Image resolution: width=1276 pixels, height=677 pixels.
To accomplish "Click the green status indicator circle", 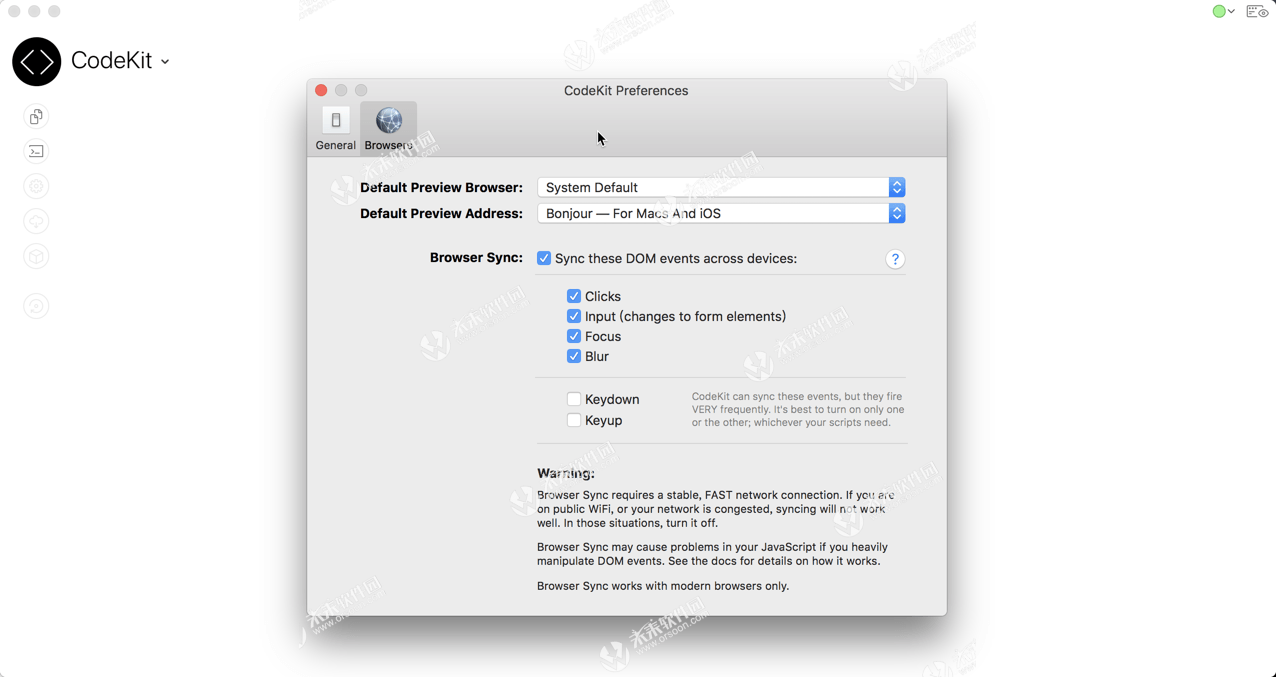I will tap(1220, 10).
